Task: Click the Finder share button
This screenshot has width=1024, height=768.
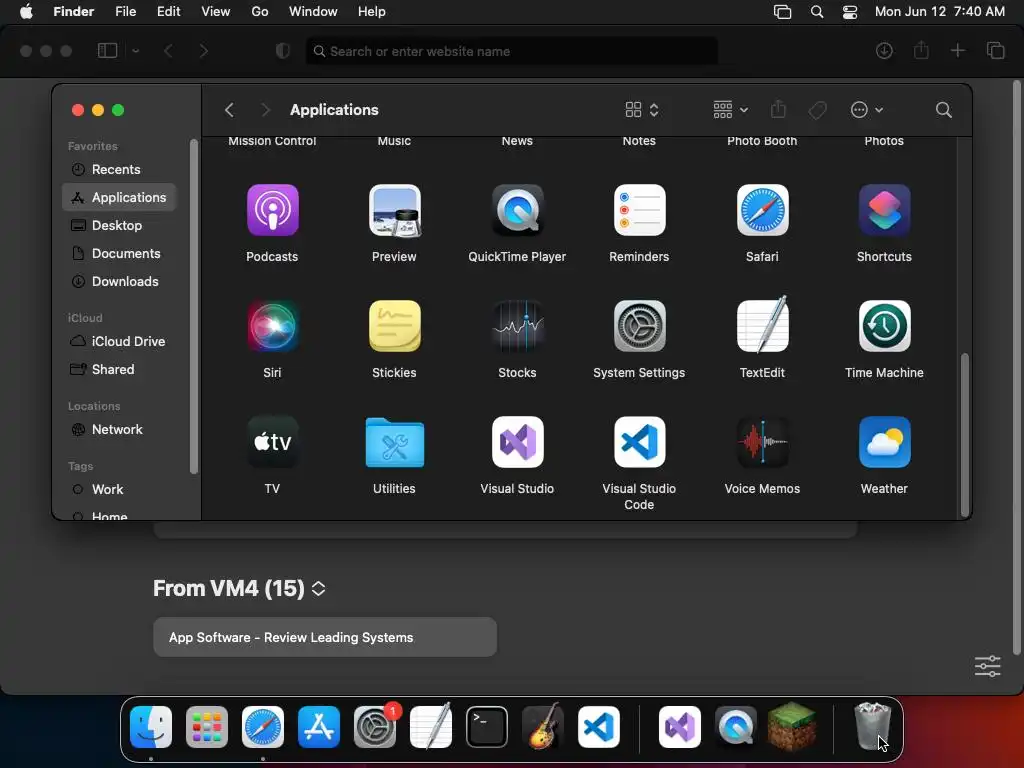Action: click(778, 110)
